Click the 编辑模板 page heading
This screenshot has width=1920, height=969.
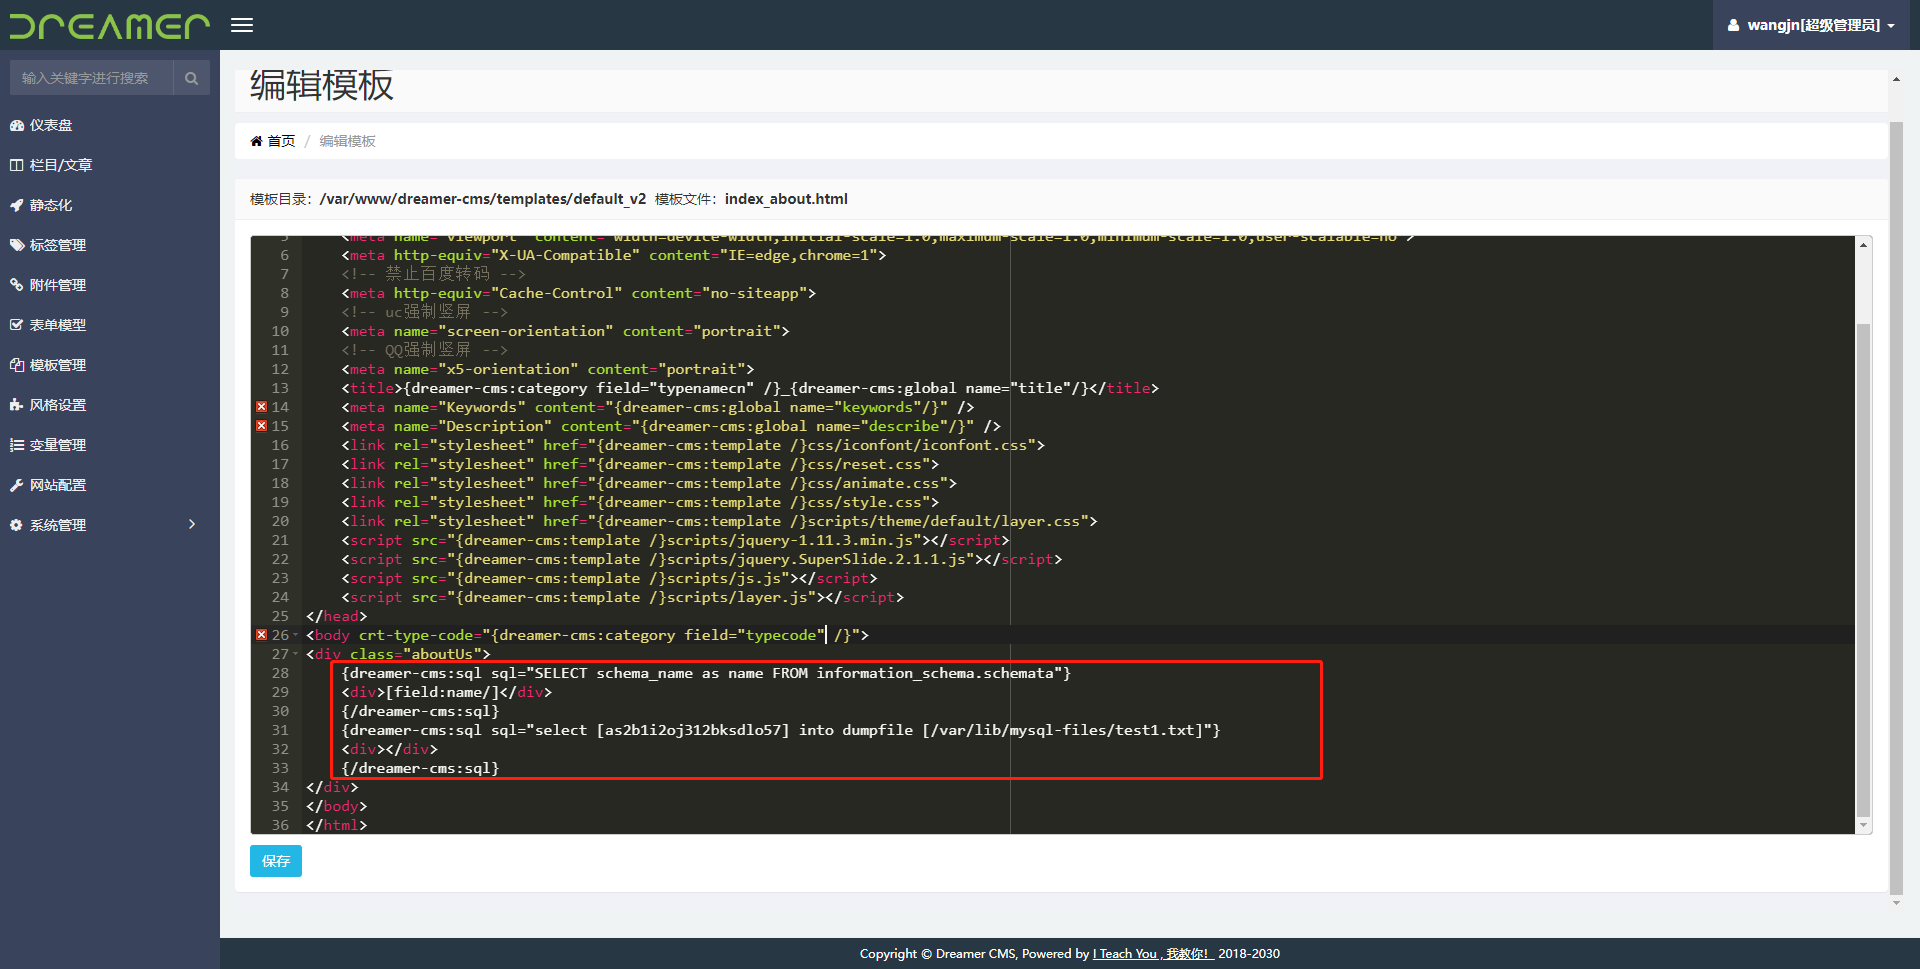(322, 86)
